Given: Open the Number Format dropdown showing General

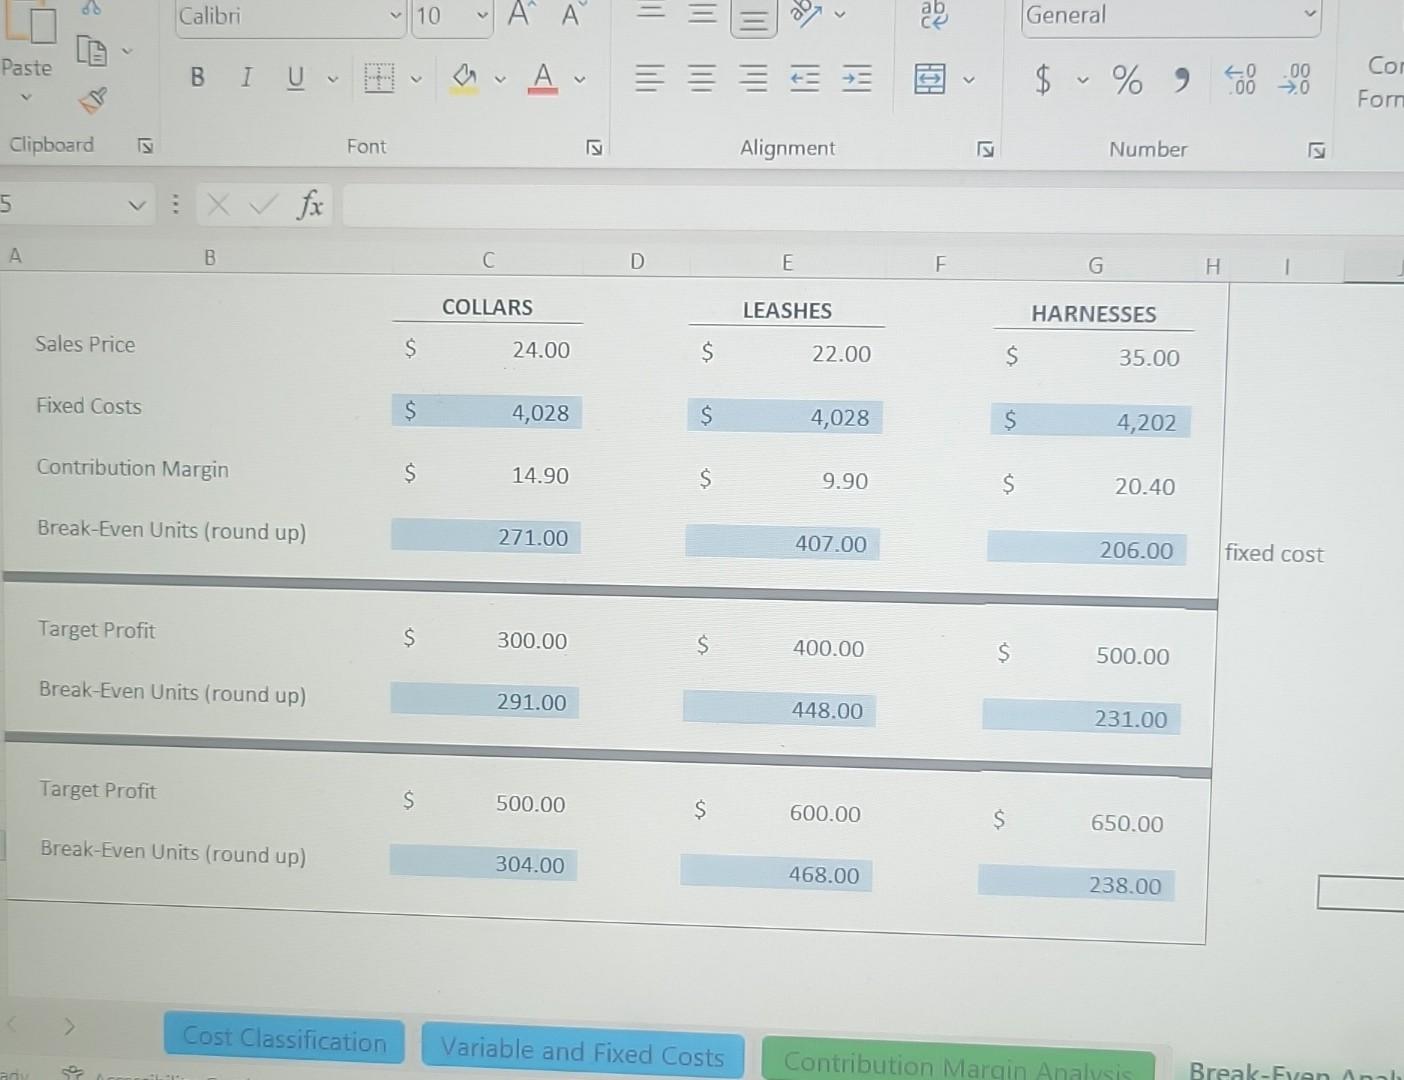Looking at the screenshot, I should point(1170,16).
